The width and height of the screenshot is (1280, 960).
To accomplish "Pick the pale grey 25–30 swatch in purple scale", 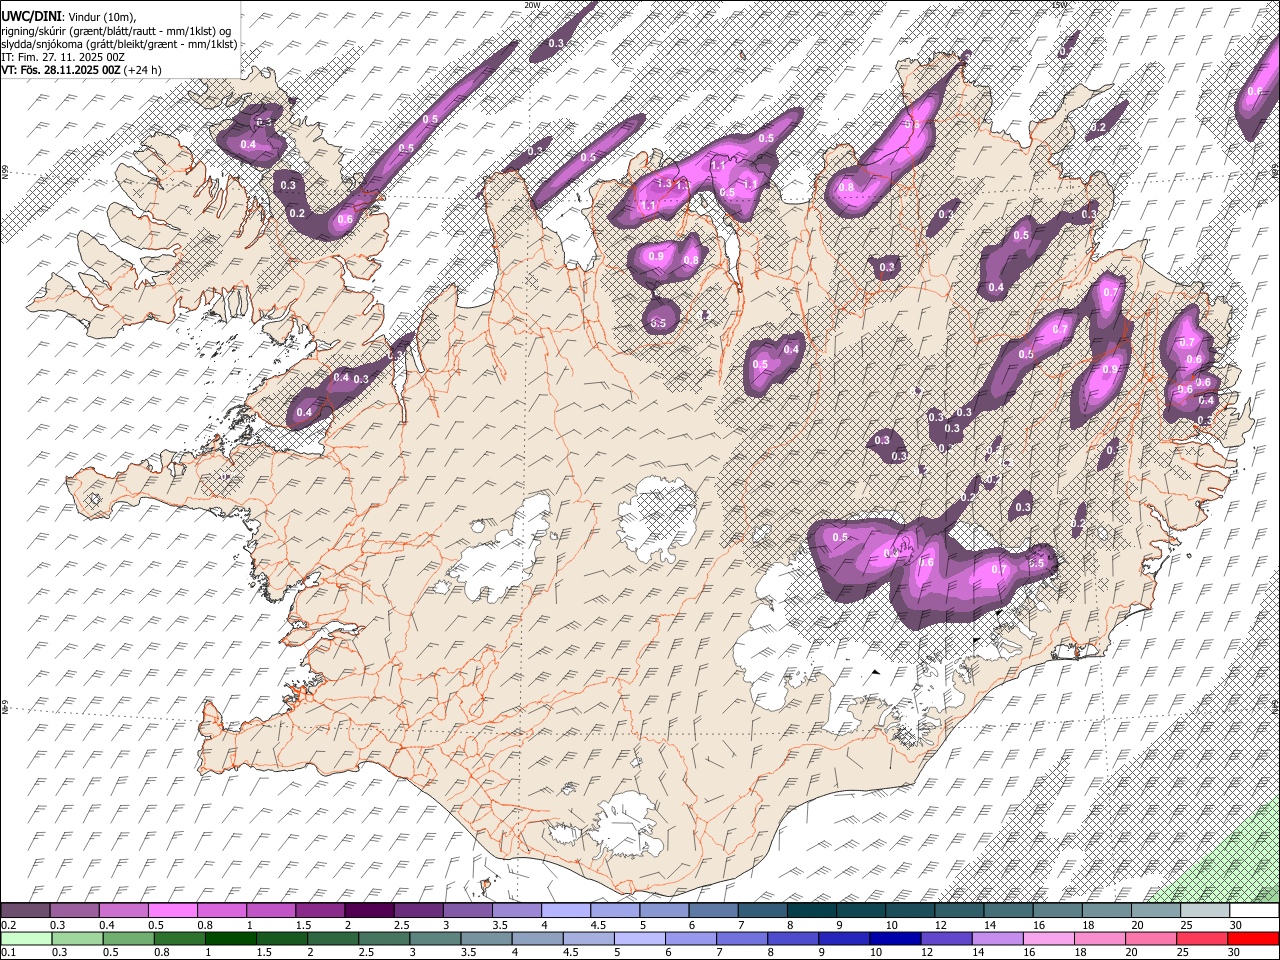I will [1206, 911].
